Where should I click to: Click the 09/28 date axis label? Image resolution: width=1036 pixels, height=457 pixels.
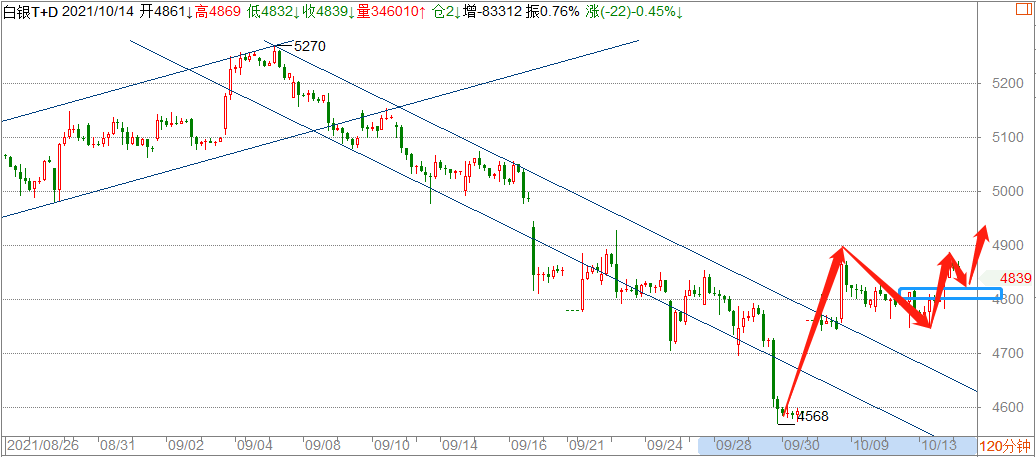click(x=733, y=444)
